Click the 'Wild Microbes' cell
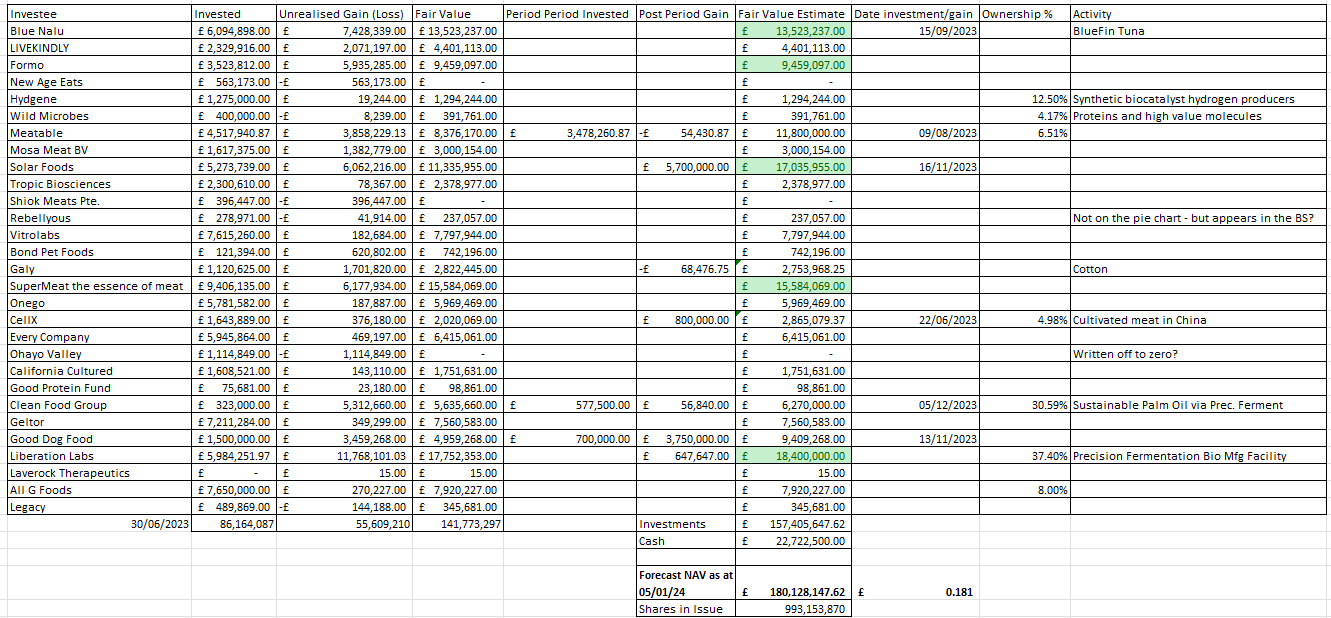Screen dimensions: 1331x618 (x=99, y=116)
